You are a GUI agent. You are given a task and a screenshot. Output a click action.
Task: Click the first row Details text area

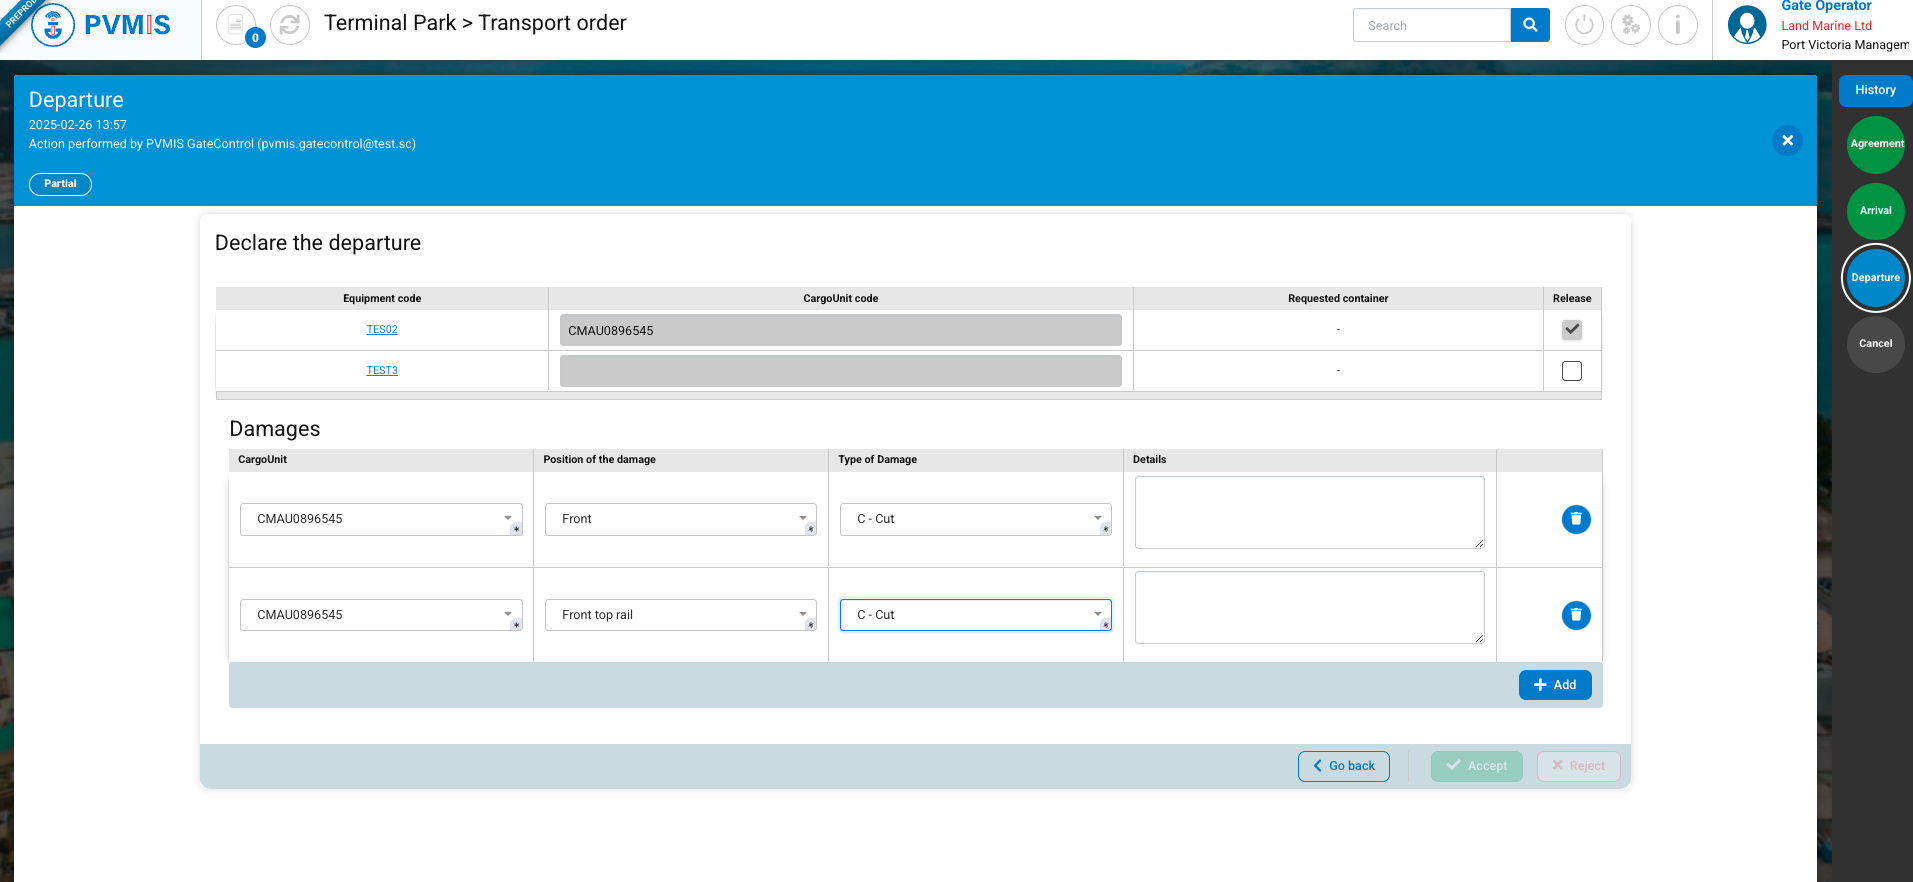tap(1308, 512)
